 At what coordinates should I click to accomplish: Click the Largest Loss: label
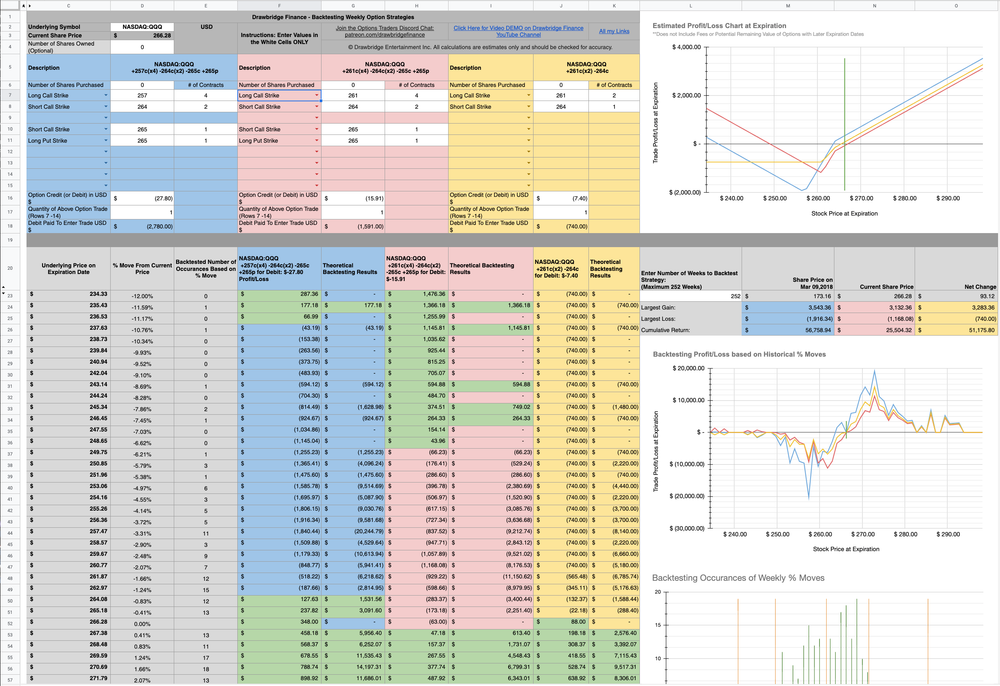click(x=691, y=319)
